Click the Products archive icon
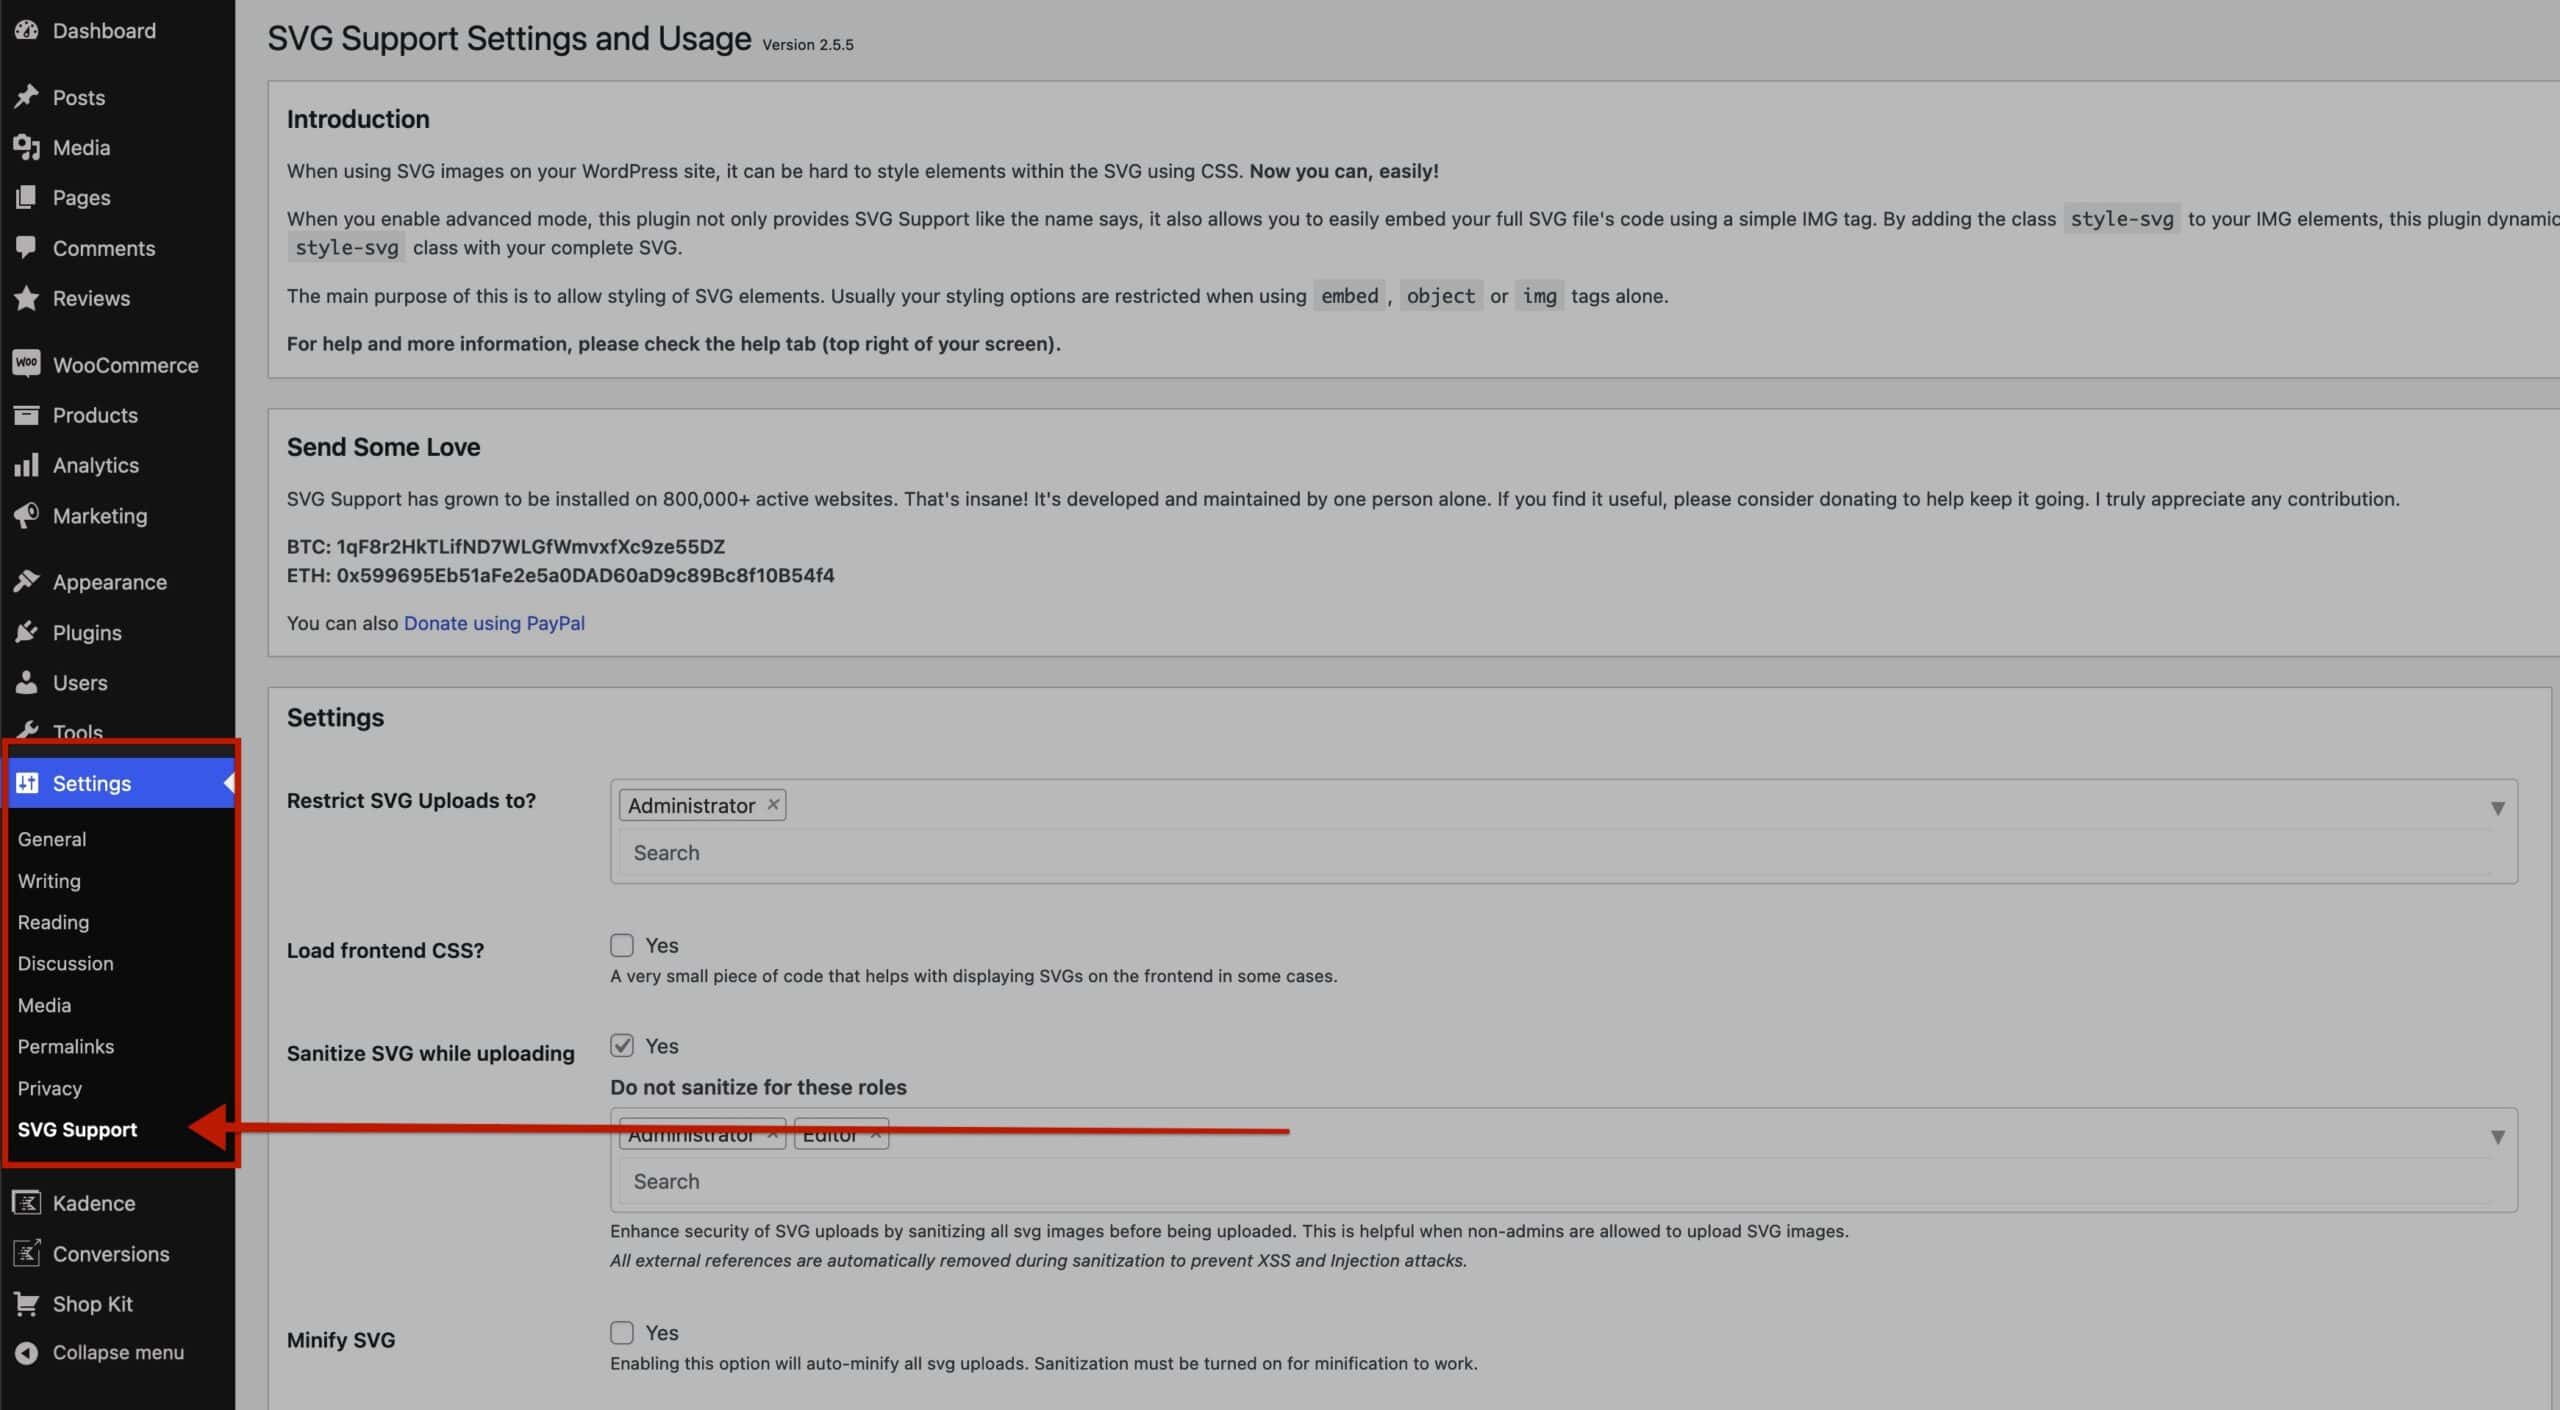The height and width of the screenshot is (1410, 2560). pos(27,415)
